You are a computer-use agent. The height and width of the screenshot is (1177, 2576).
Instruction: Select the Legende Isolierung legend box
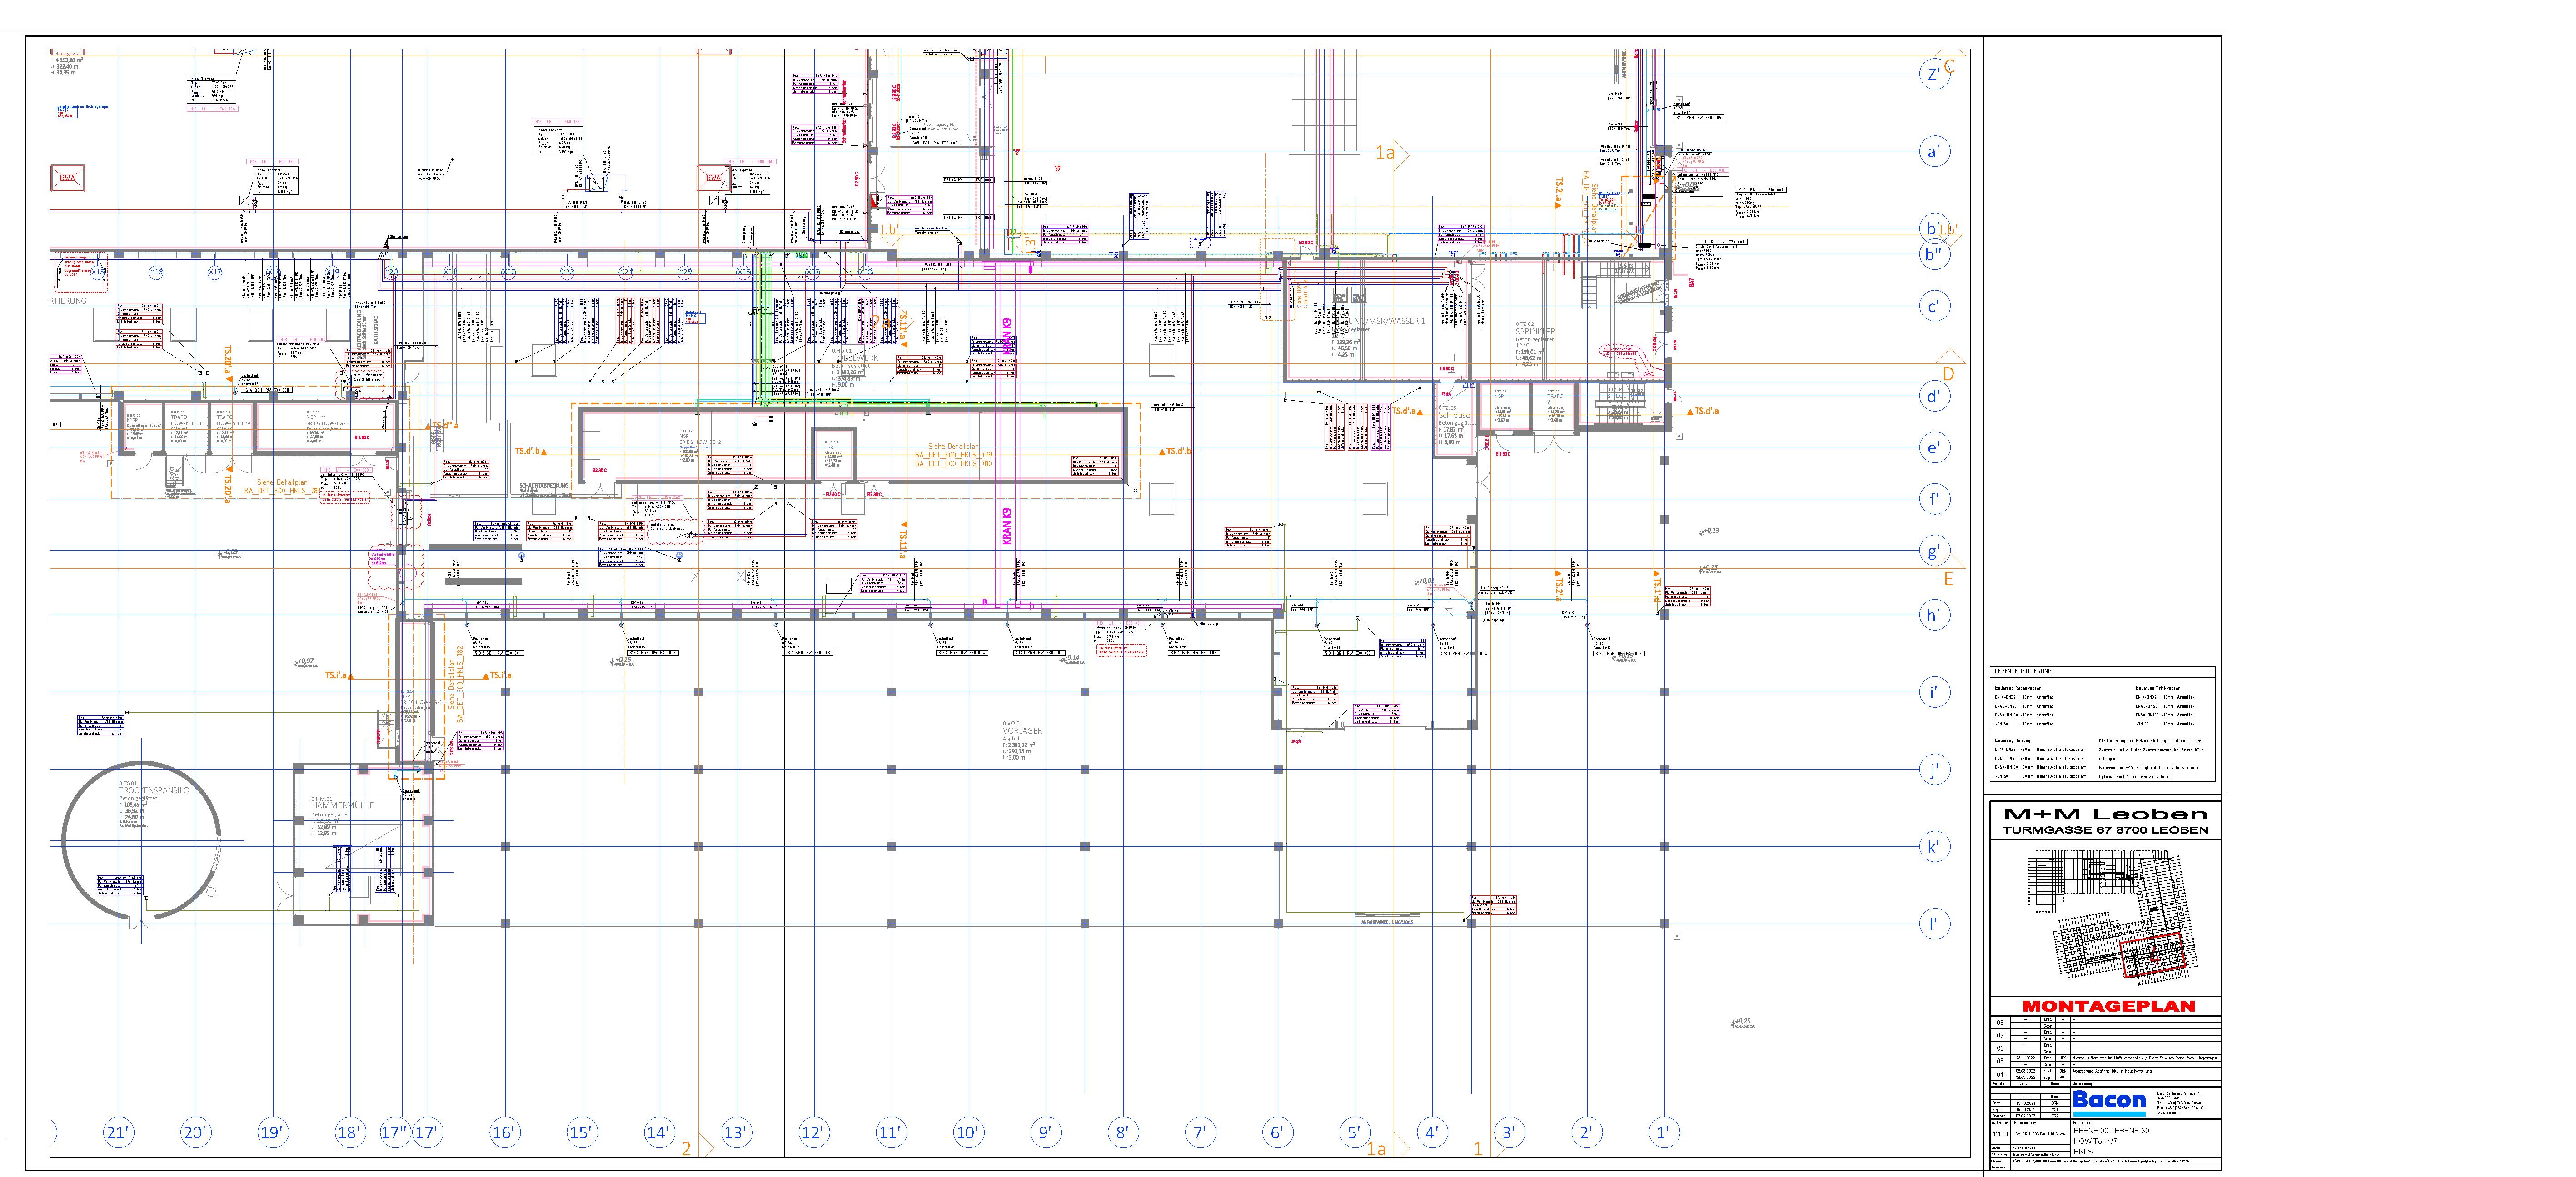(x=2102, y=724)
